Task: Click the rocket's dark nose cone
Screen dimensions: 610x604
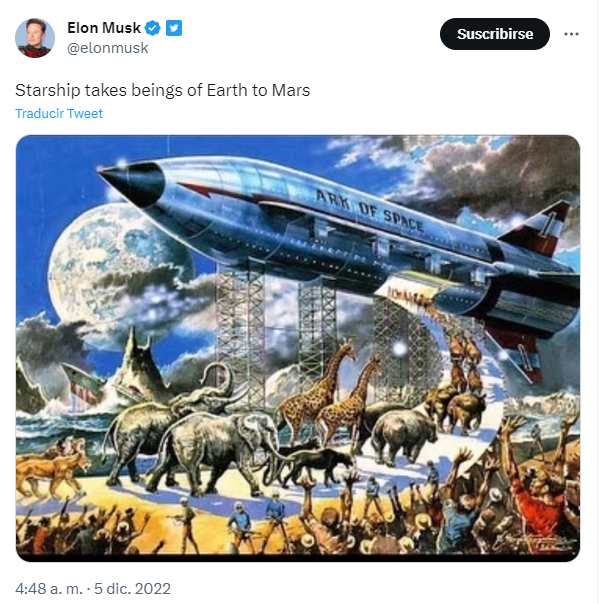Action: 132,183
